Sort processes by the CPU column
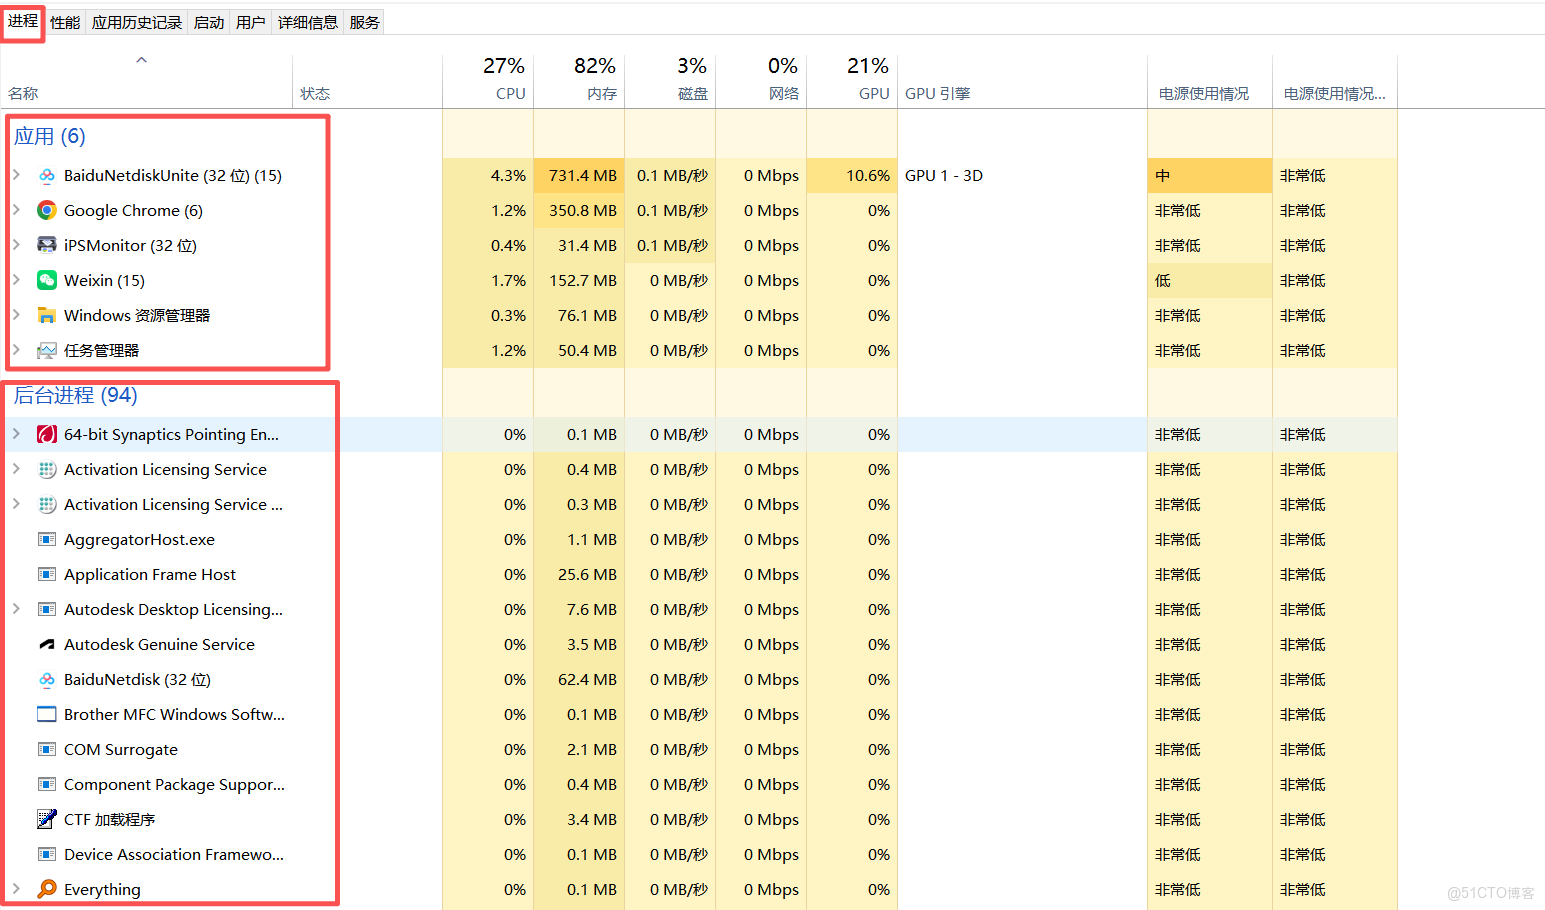This screenshot has width=1545, height=910. pos(488,80)
